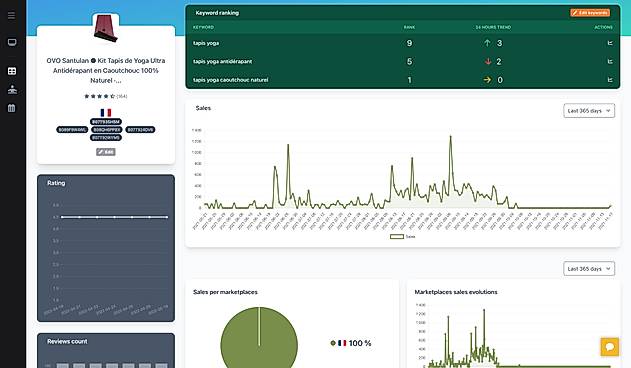Click the red down-arrow trend for 'tapis yoga antidérapant'
Image resolution: width=631 pixels, height=368 pixels.
tap(488, 62)
